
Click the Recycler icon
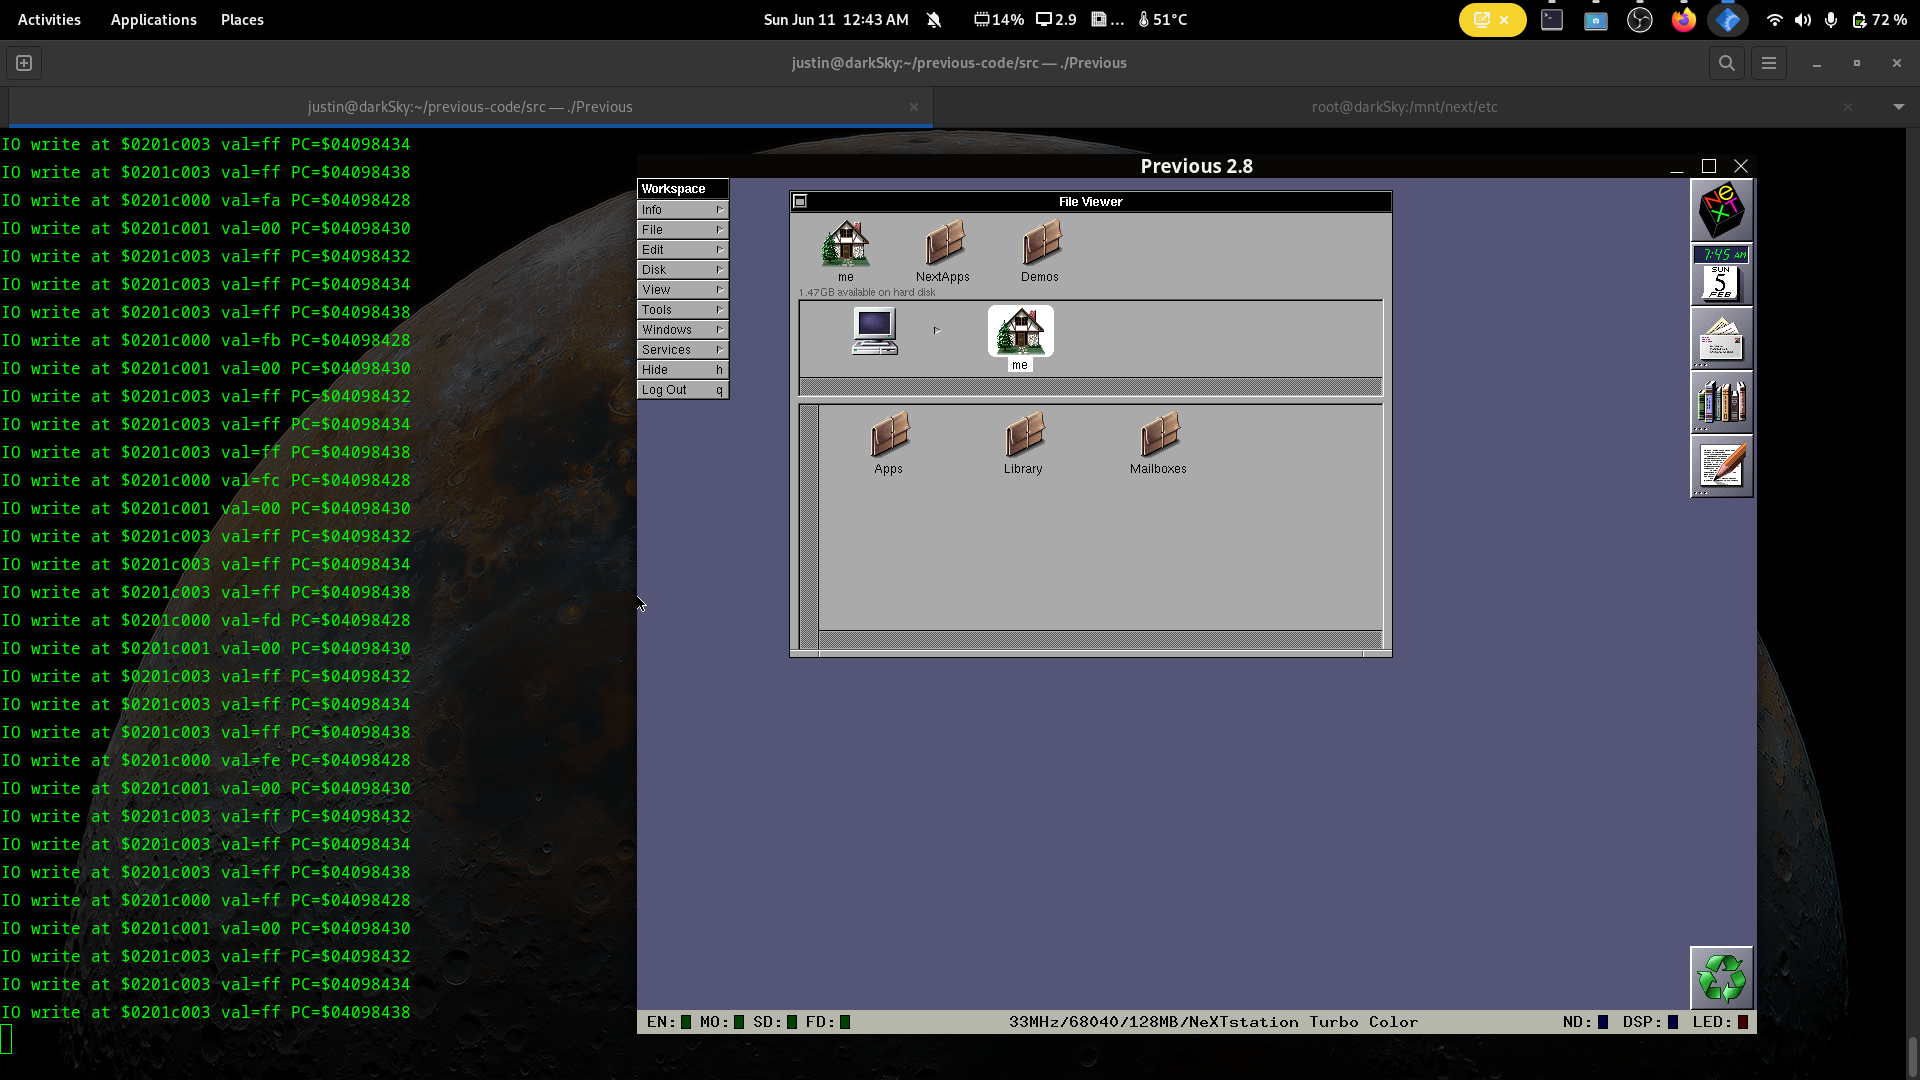(1721, 977)
